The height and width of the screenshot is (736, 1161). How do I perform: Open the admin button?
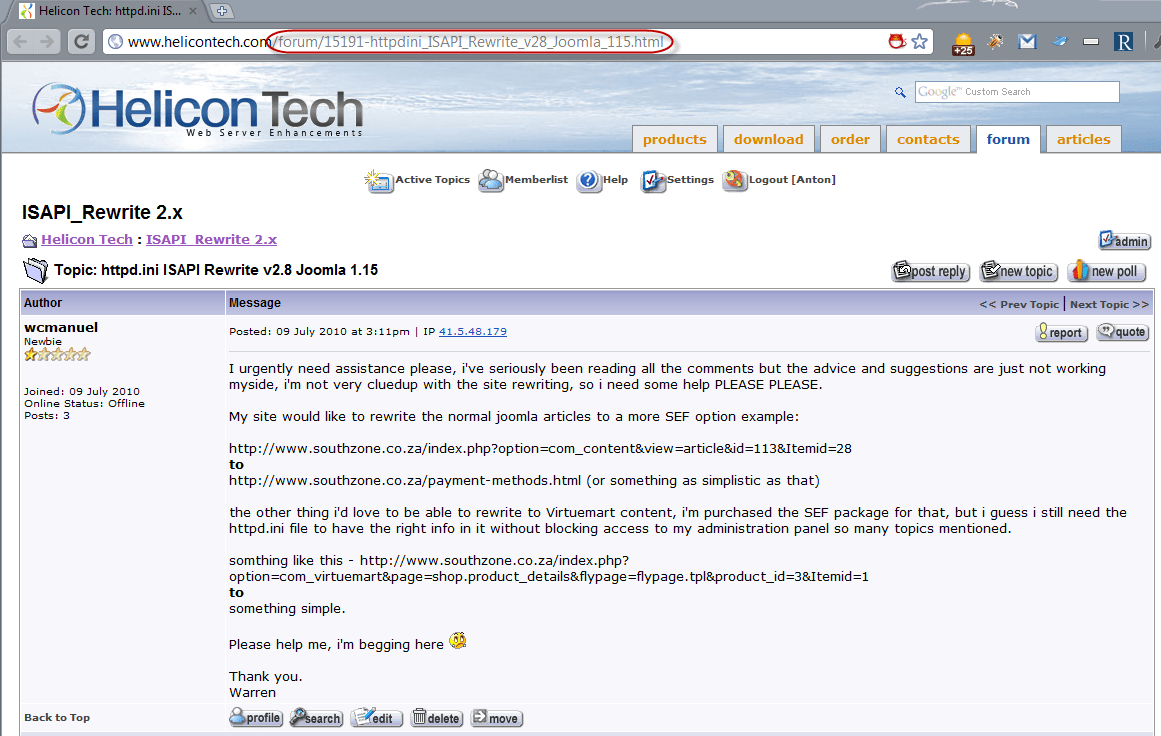click(x=1124, y=241)
